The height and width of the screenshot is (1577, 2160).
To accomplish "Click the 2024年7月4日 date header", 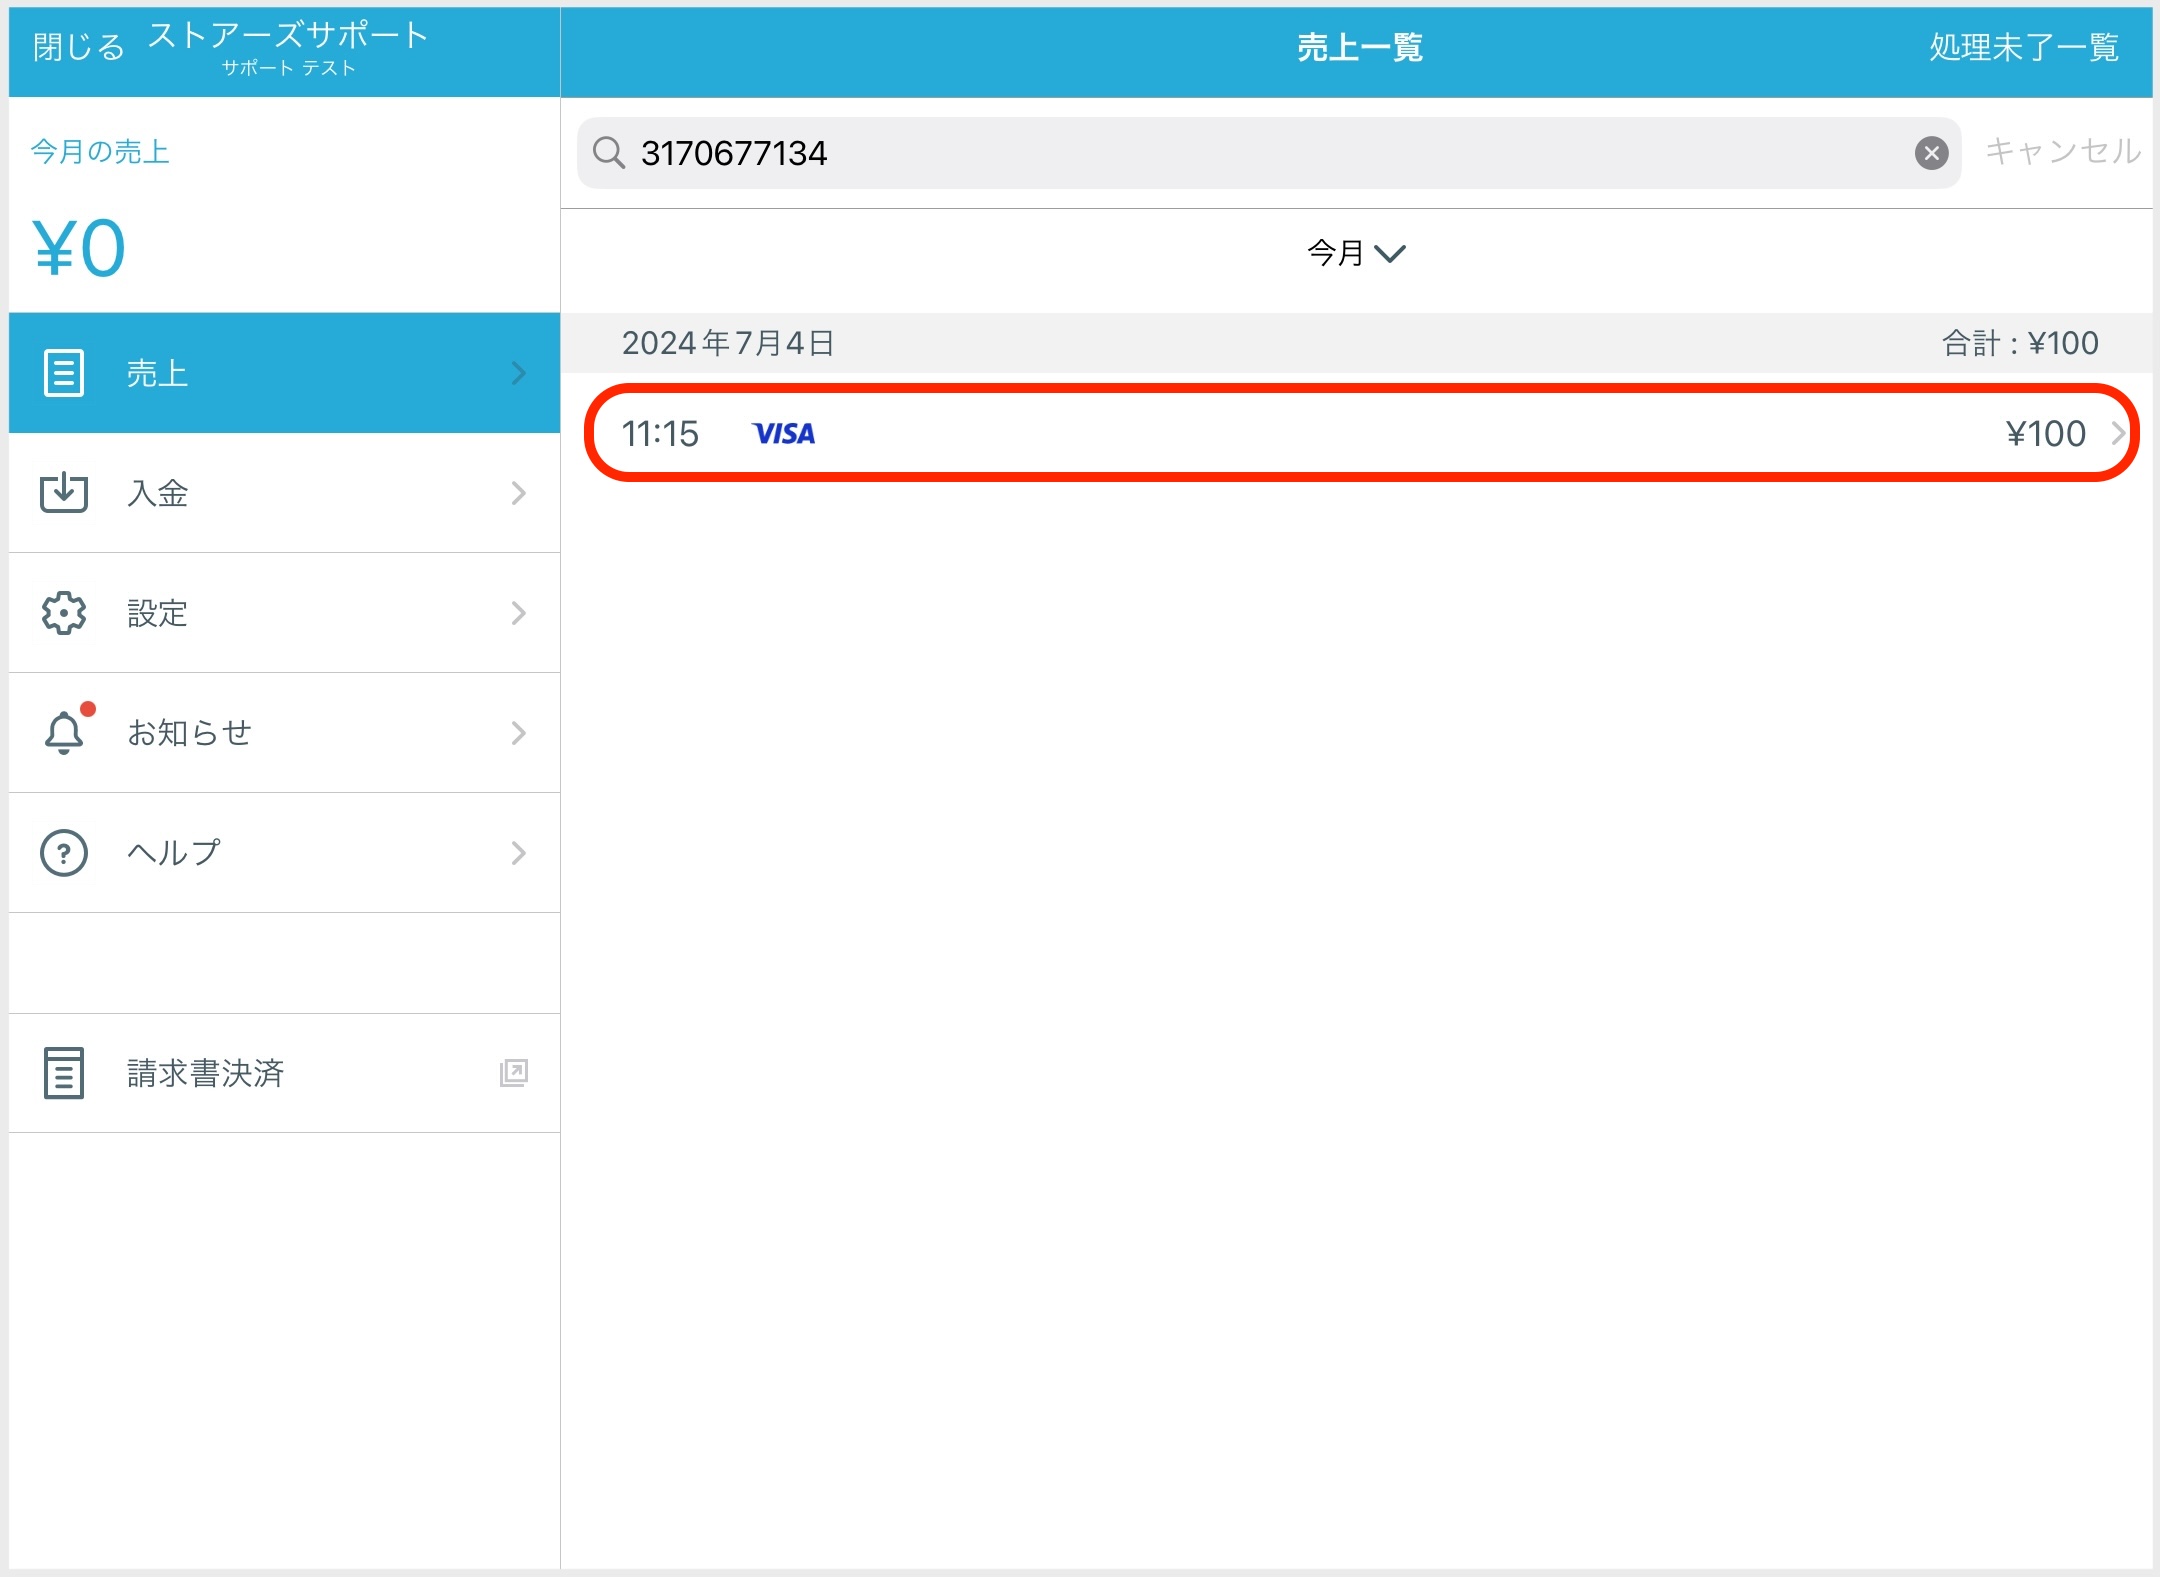I will (x=728, y=343).
